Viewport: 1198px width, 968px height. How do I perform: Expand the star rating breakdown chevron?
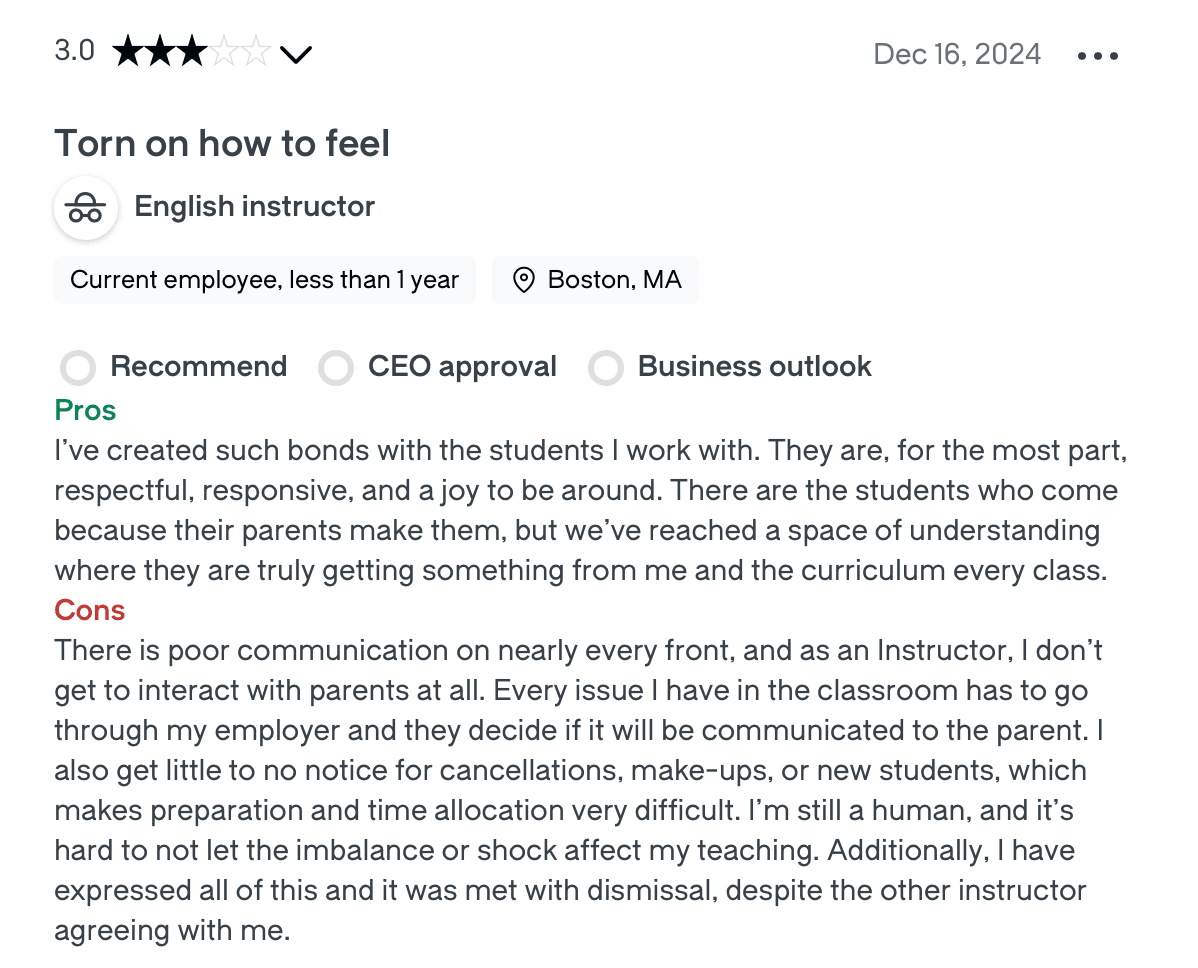tap(296, 54)
